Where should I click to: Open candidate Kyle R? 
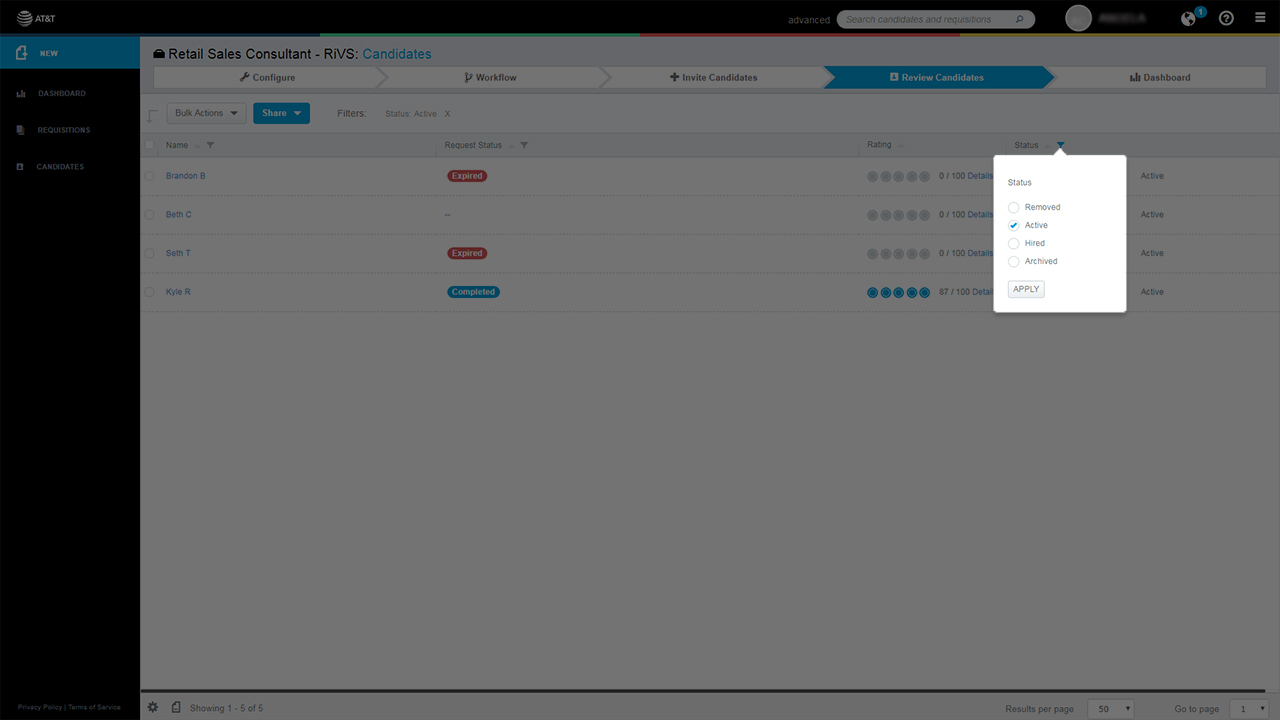coord(178,292)
